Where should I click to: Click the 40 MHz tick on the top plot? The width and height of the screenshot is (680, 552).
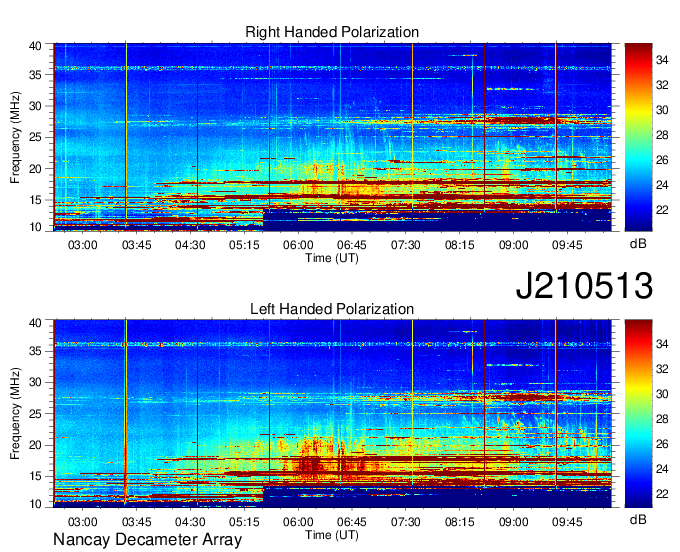coord(35,46)
